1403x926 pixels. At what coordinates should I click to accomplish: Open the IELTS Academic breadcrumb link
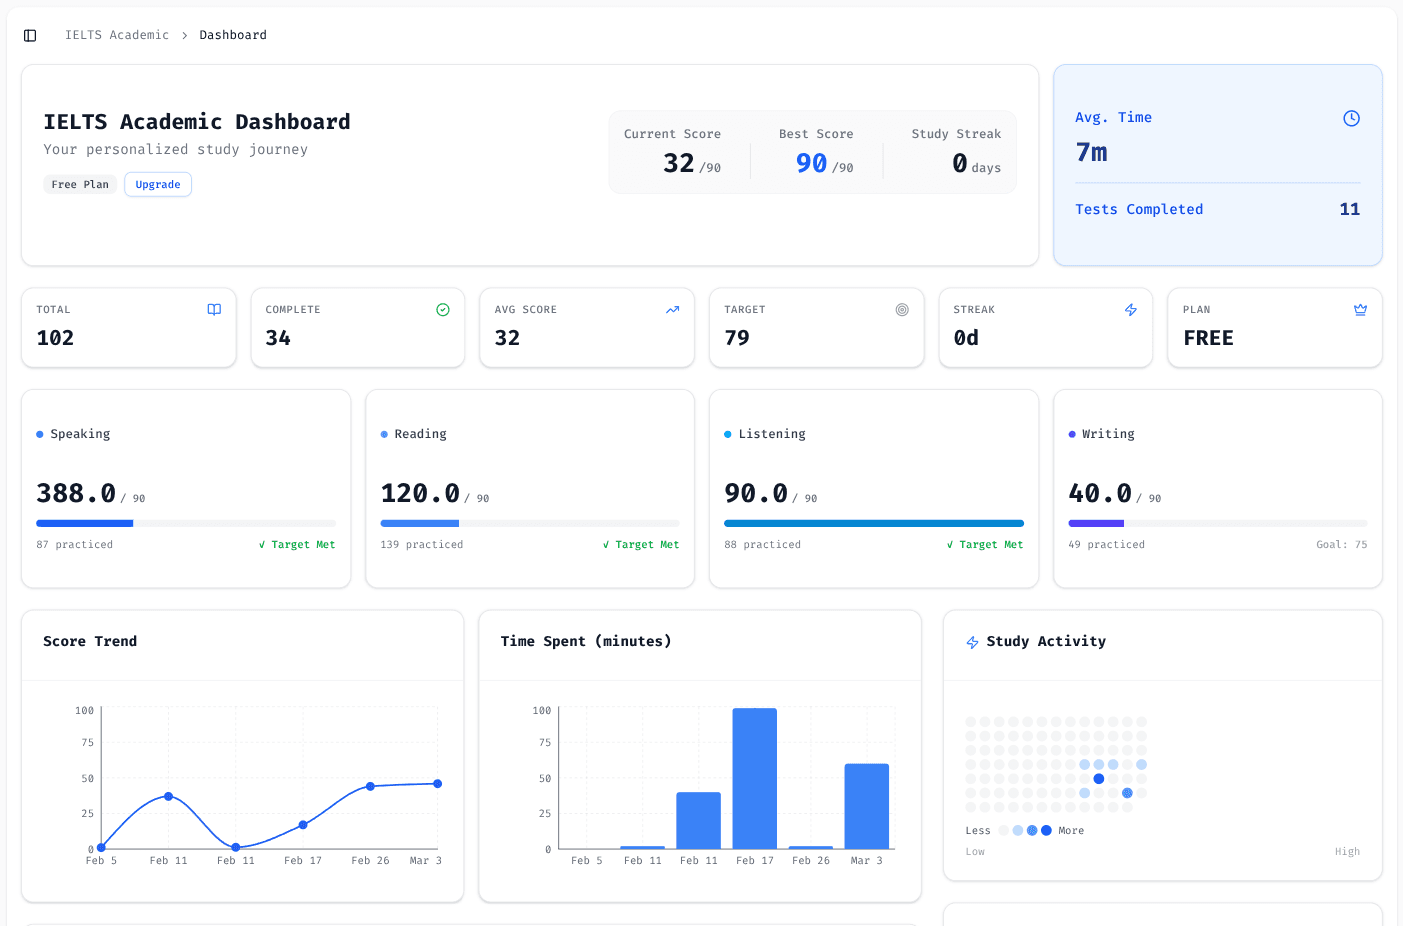tap(117, 35)
